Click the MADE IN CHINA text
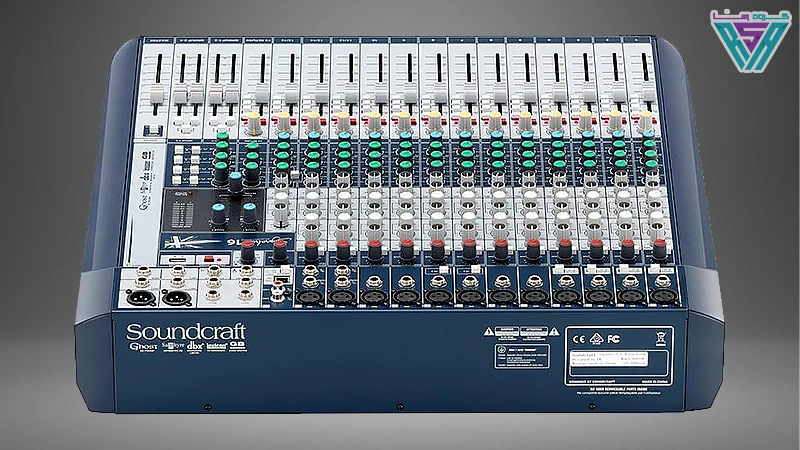This screenshot has height=450, width=800. tap(653, 381)
